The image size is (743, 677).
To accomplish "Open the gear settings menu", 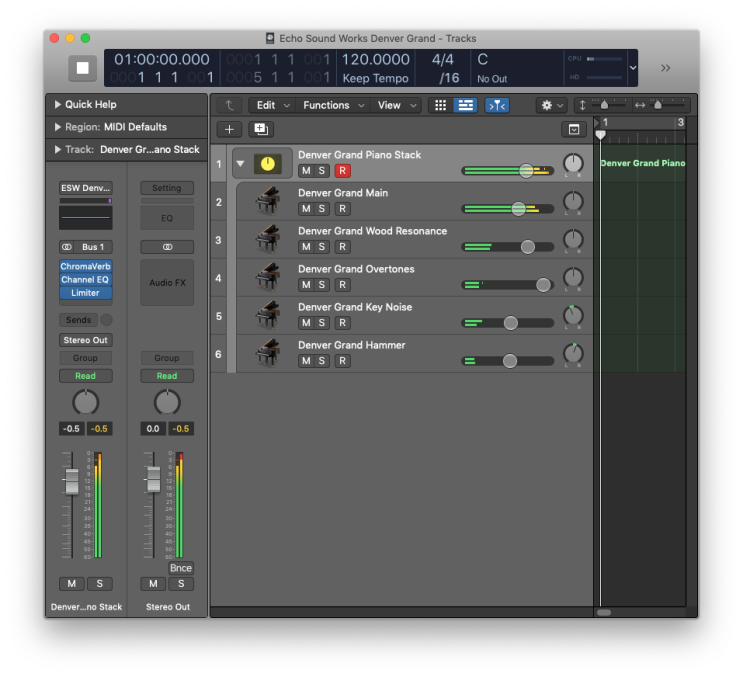I will (x=552, y=105).
